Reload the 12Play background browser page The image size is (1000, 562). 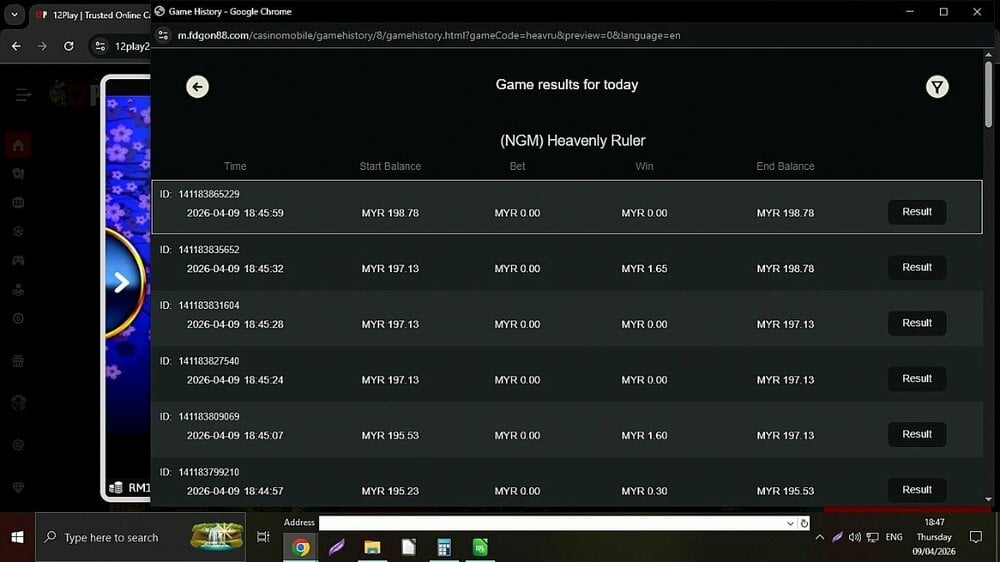(68, 46)
